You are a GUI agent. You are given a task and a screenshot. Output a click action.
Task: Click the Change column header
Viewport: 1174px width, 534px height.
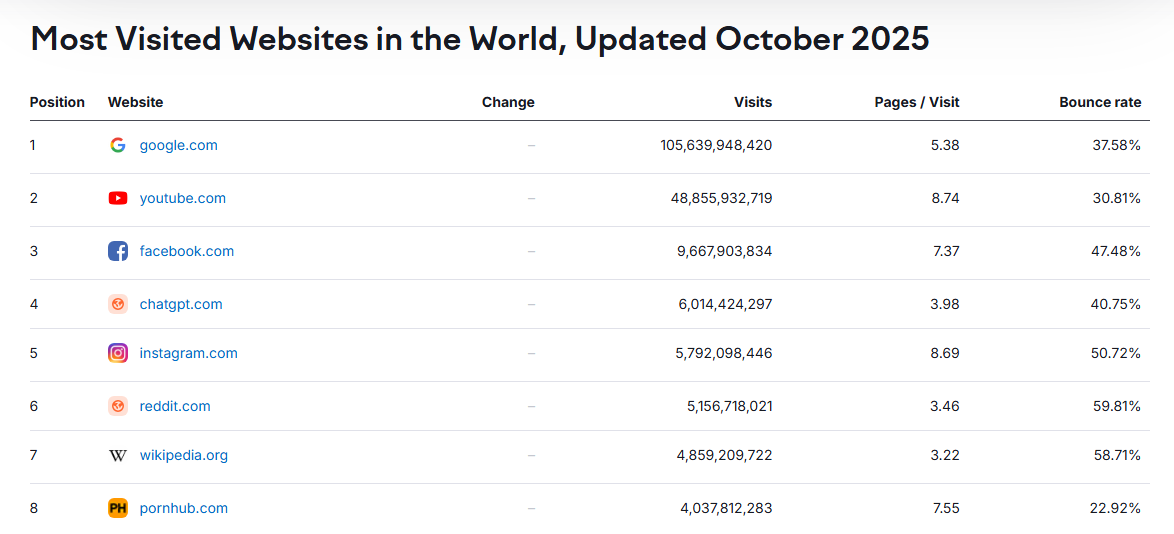coord(508,102)
